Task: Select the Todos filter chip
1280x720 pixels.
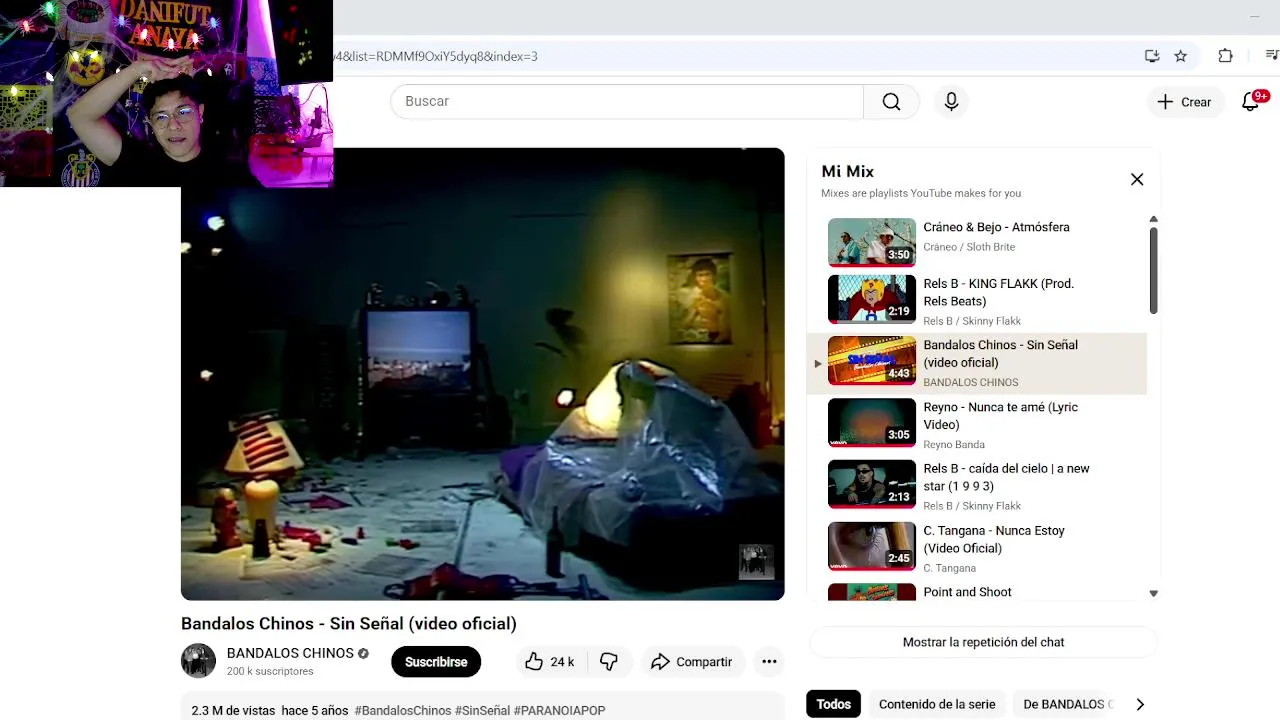Action: [833, 704]
